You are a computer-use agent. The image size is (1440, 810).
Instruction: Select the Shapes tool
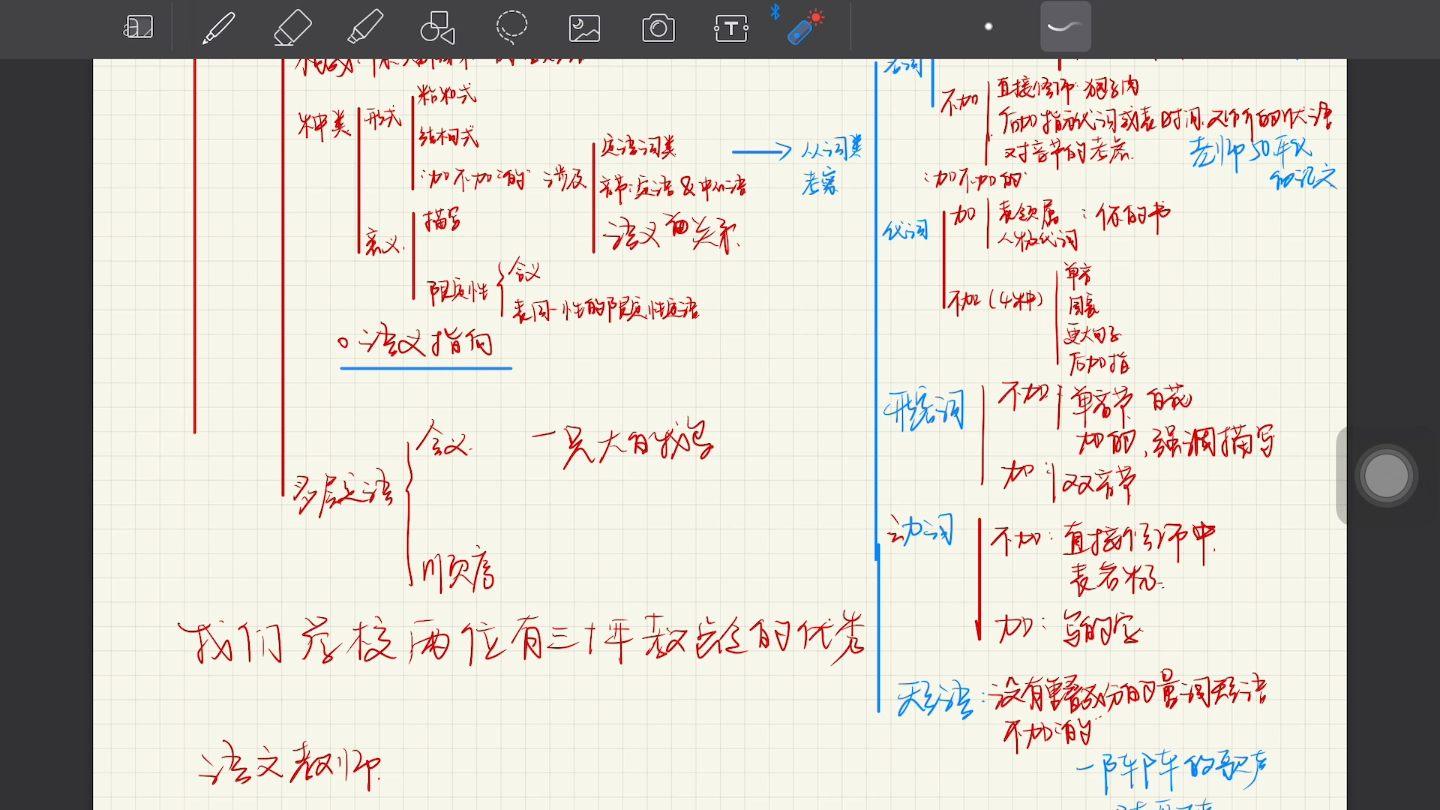pyautogui.click(x=438, y=27)
